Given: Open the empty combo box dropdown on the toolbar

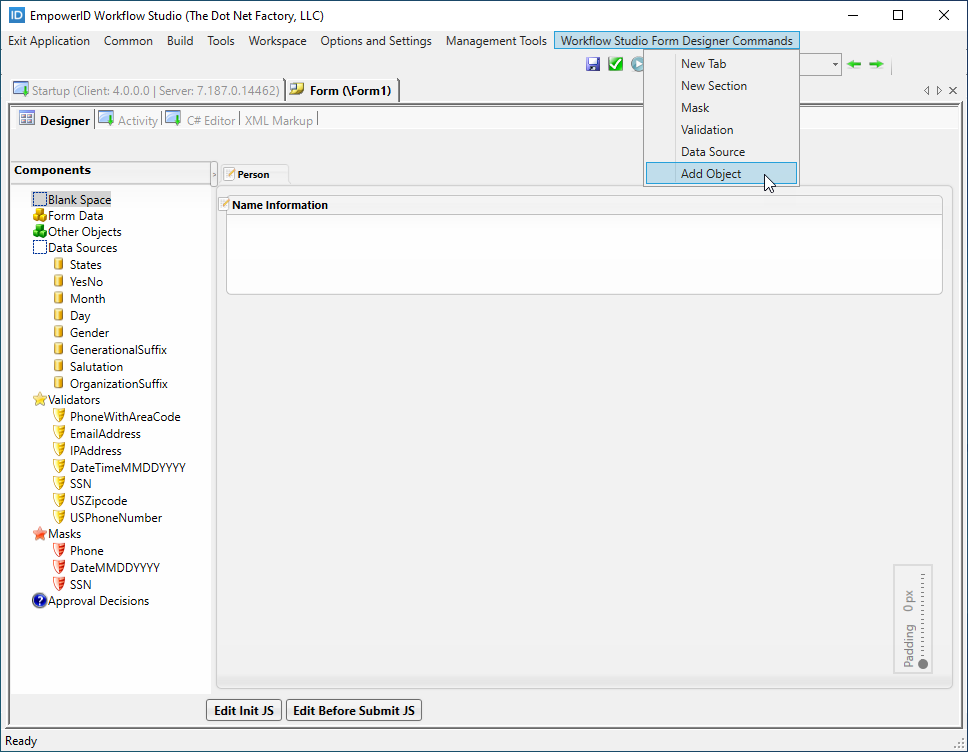Looking at the screenshot, I should (835, 63).
